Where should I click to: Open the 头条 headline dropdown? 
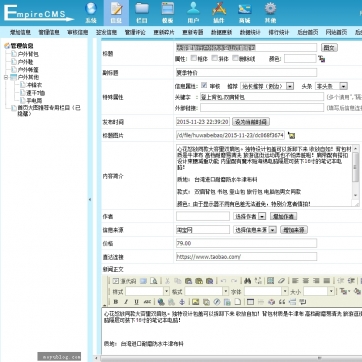pyautogui.click(x=331, y=86)
